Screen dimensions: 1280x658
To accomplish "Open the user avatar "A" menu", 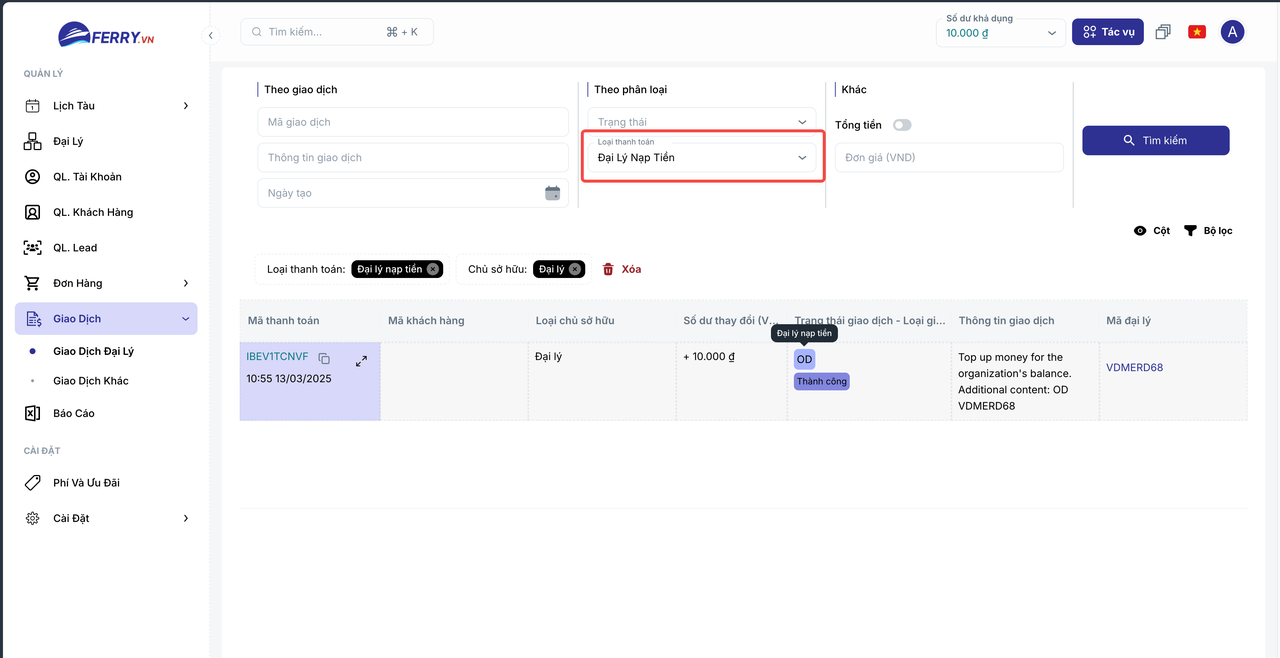I will [x=1233, y=32].
